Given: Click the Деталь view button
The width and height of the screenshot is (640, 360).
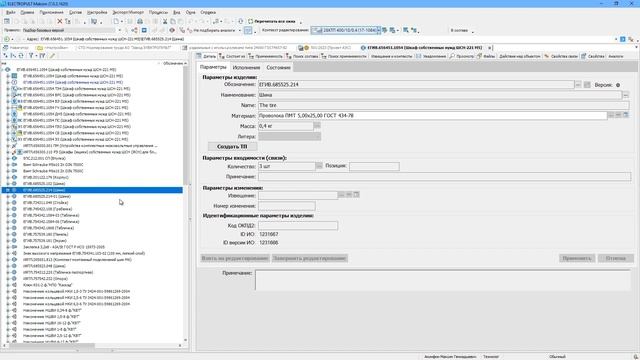Looking at the screenshot, I should coord(206,56).
